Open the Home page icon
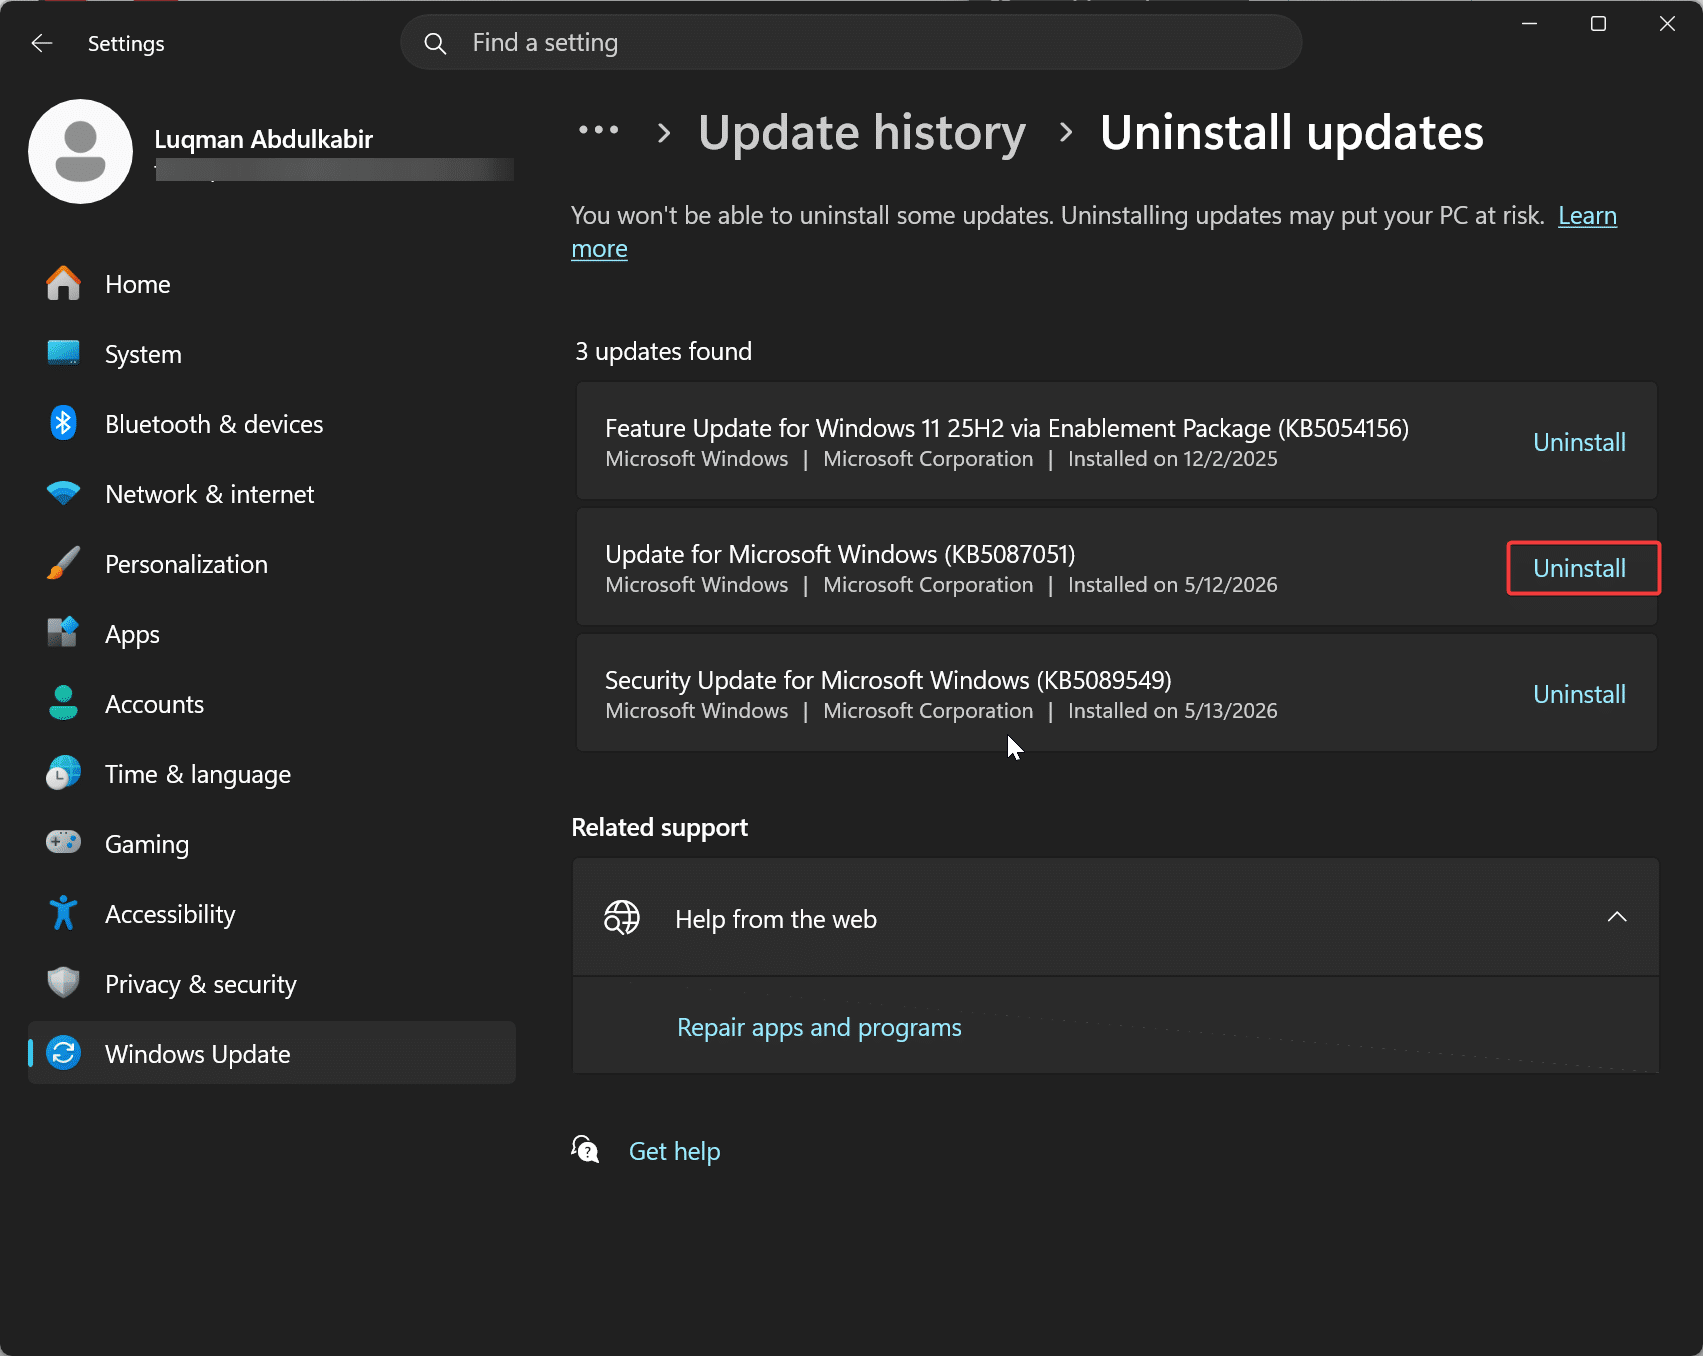Screen dimensions: 1703x1356 63,284
